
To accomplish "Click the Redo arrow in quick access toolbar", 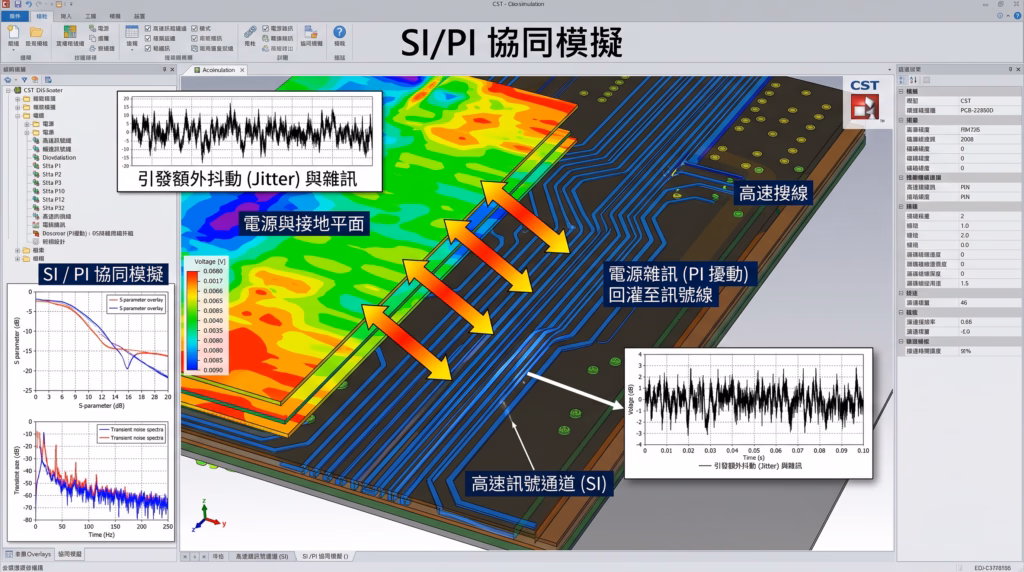I will click(40, 4).
